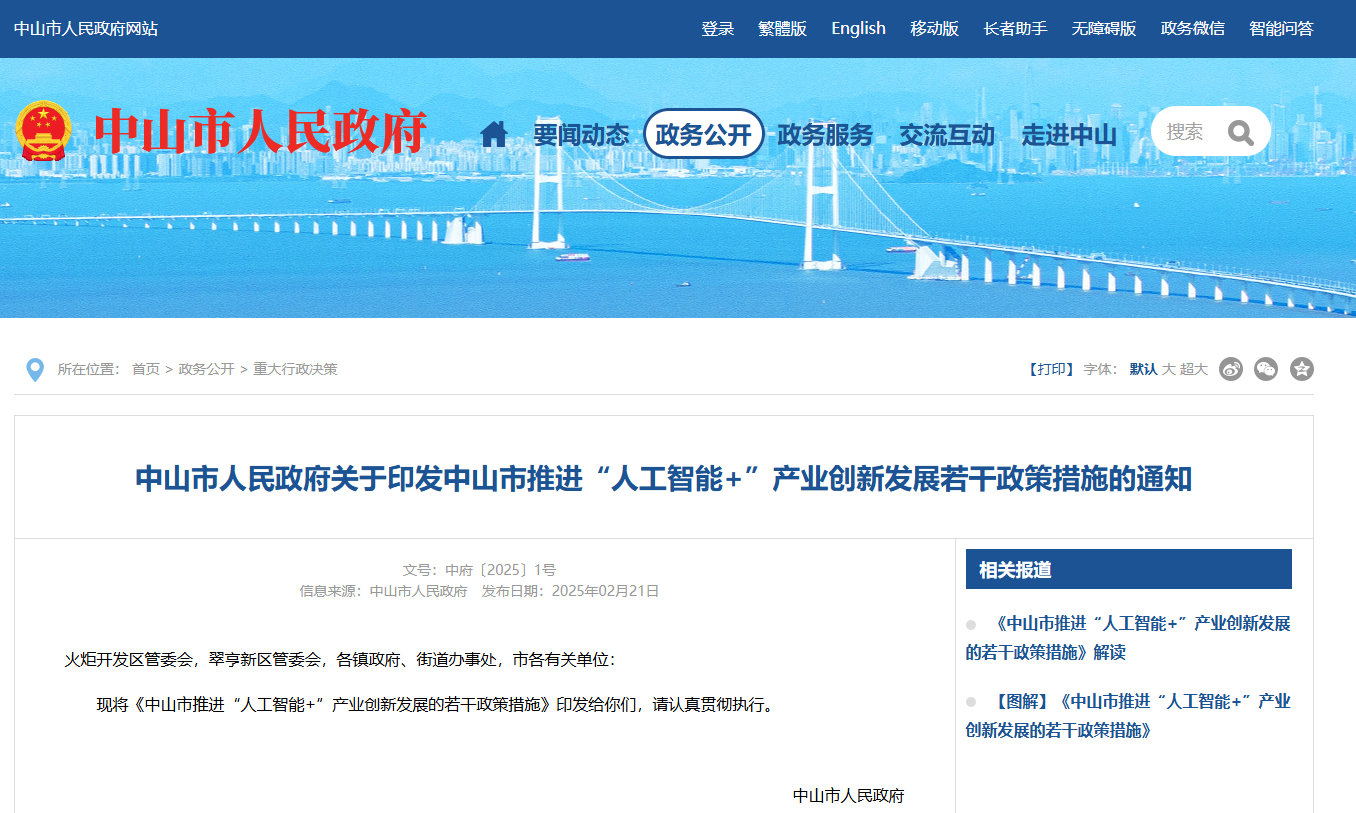Switch to the English site version
This screenshot has height=813, width=1356.
pos(858,28)
